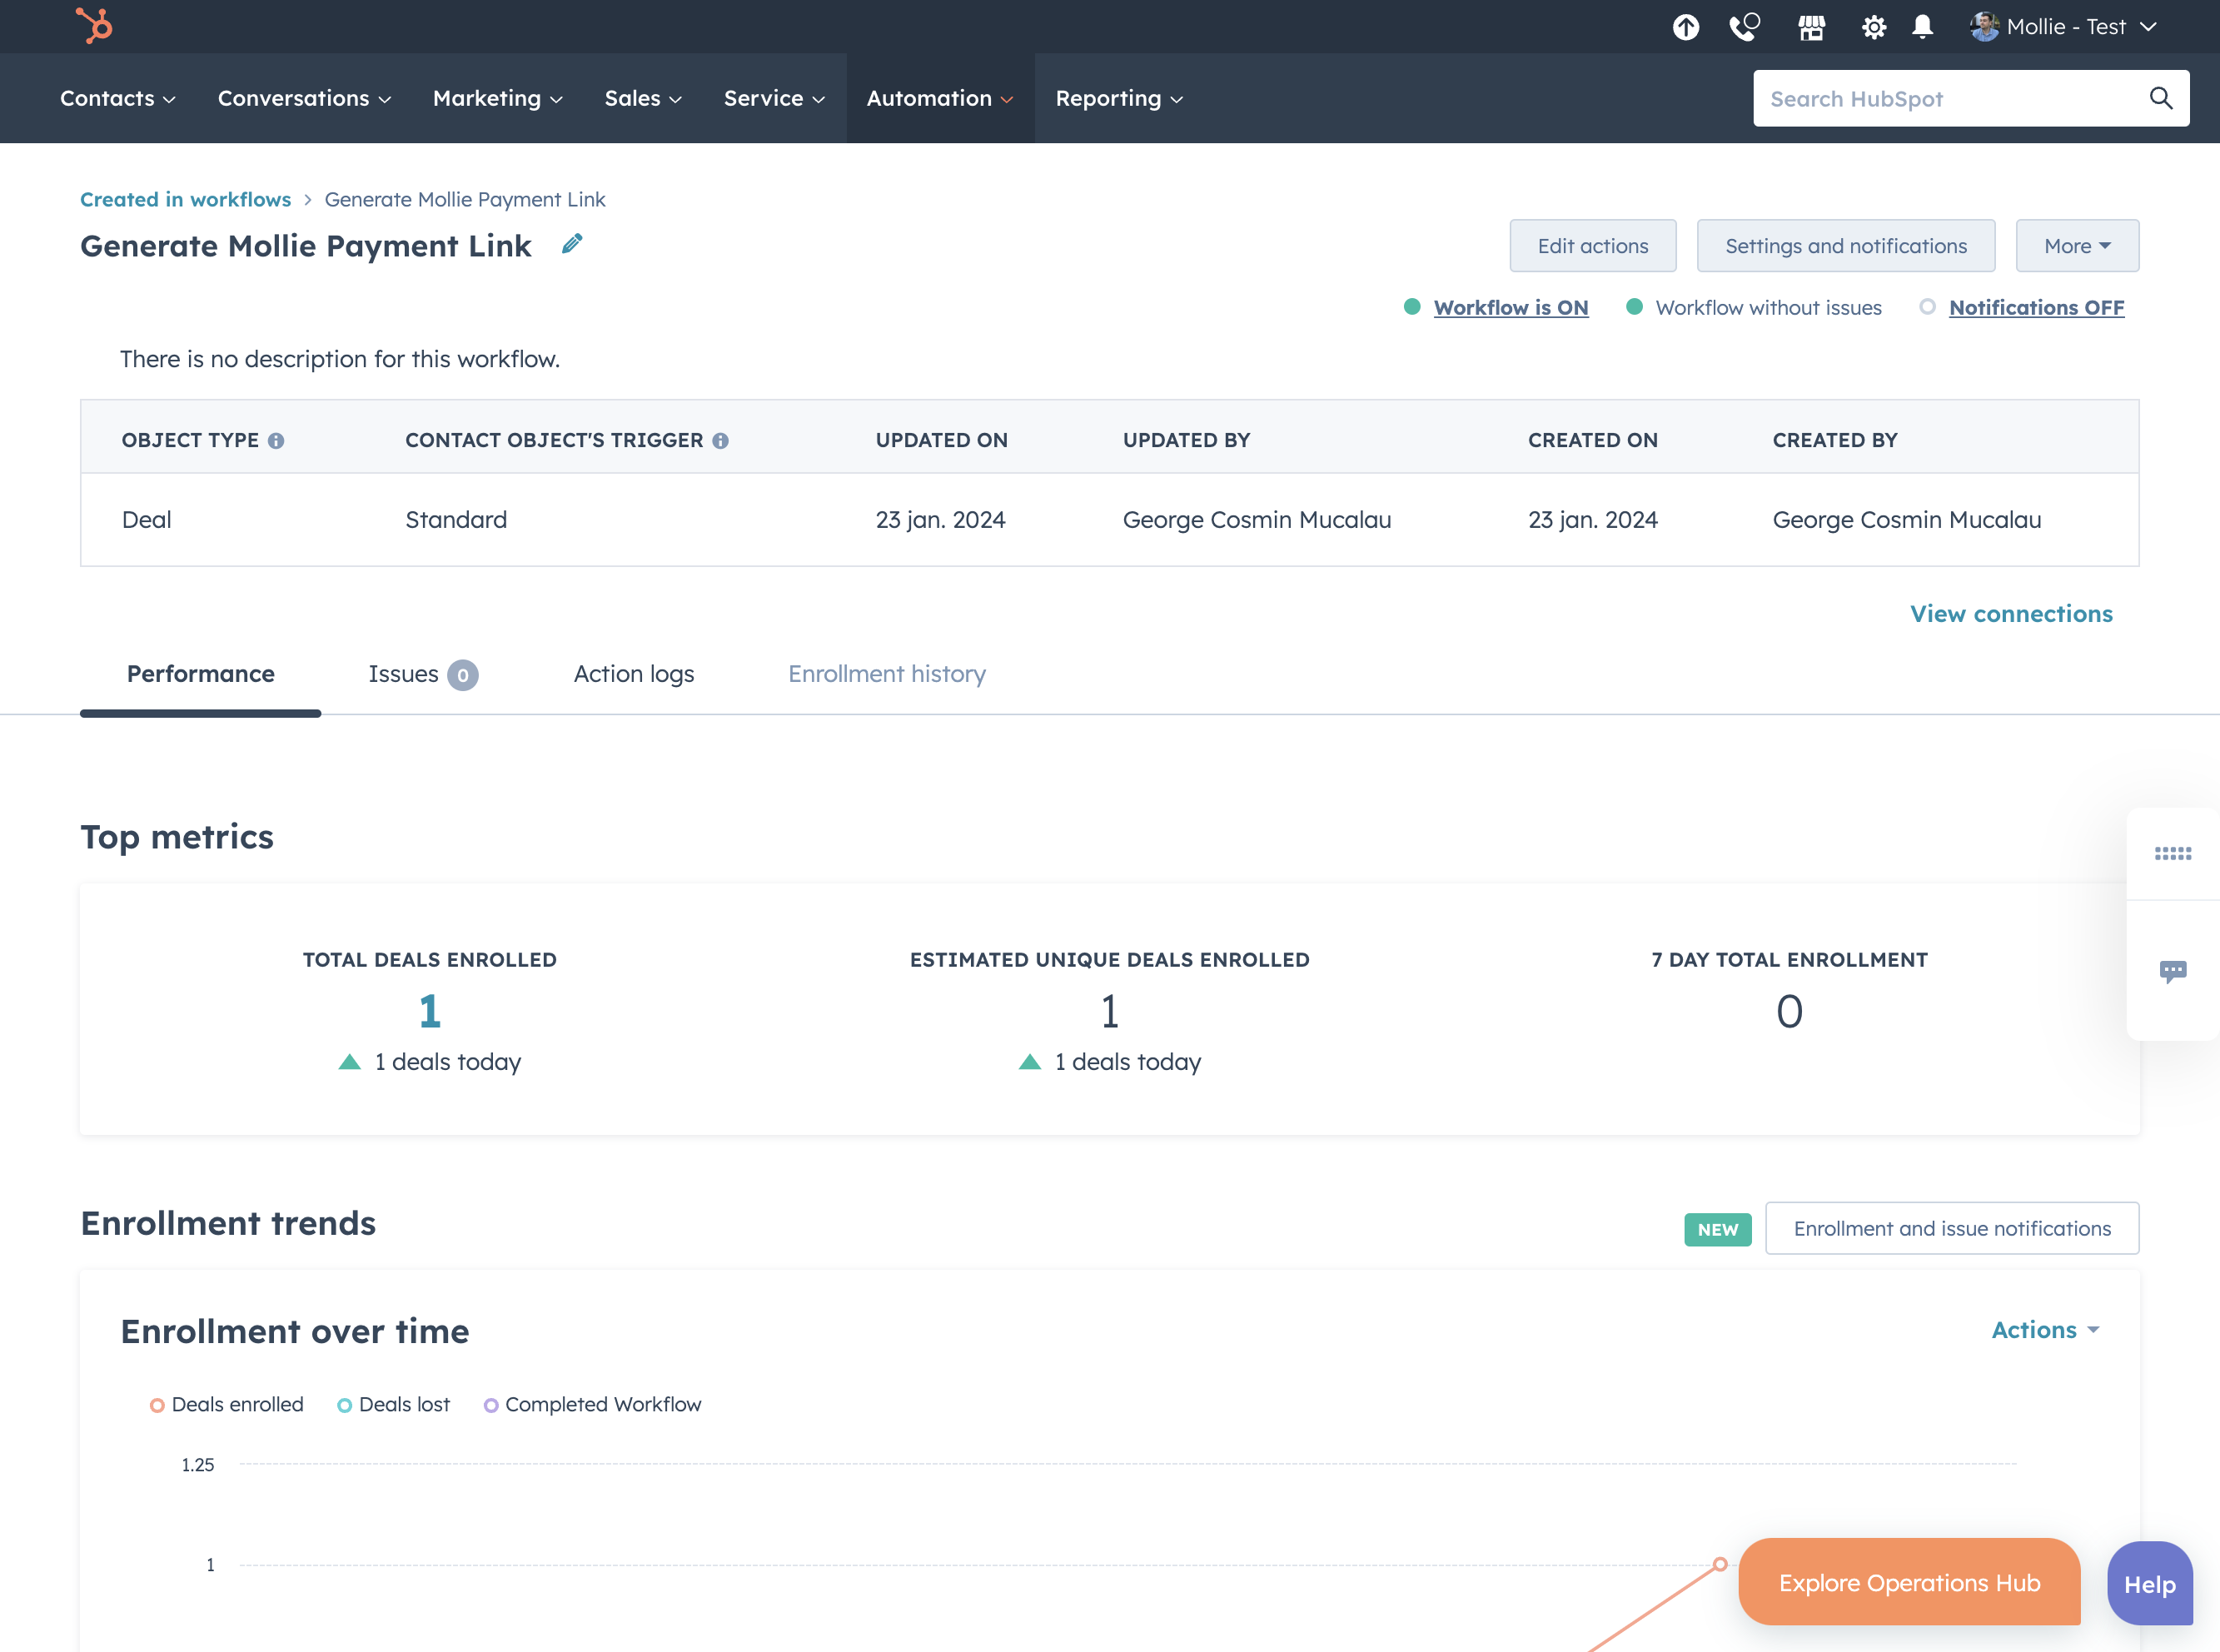Open Settings and notifications
The image size is (2220, 1652).
click(x=1846, y=246)
